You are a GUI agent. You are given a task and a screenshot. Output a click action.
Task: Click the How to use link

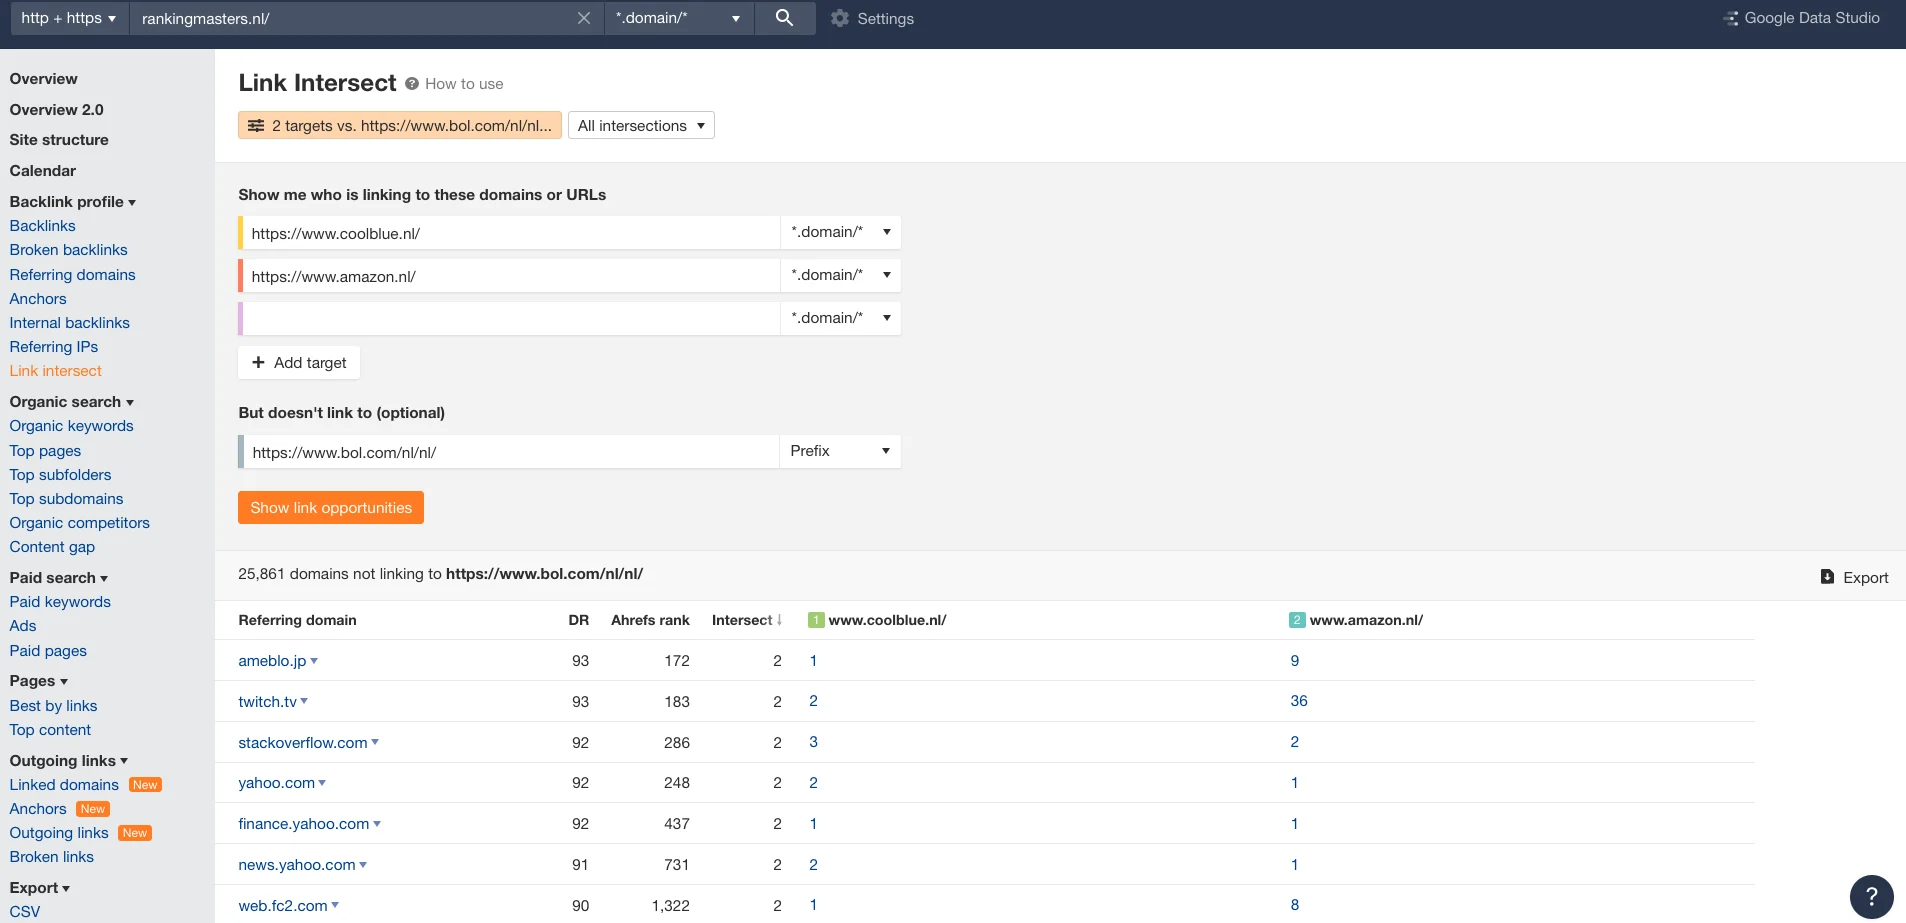464,84
